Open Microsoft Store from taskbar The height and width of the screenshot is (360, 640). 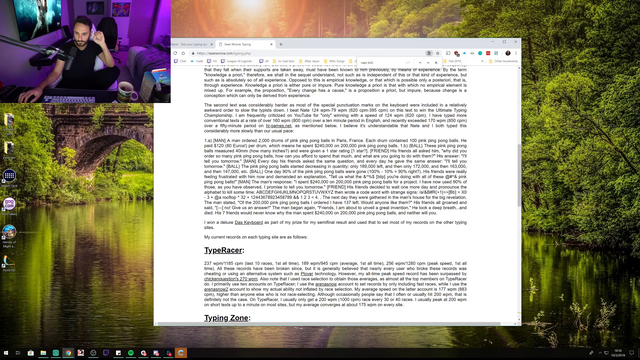pyautogui.click(x=31, y=353)
